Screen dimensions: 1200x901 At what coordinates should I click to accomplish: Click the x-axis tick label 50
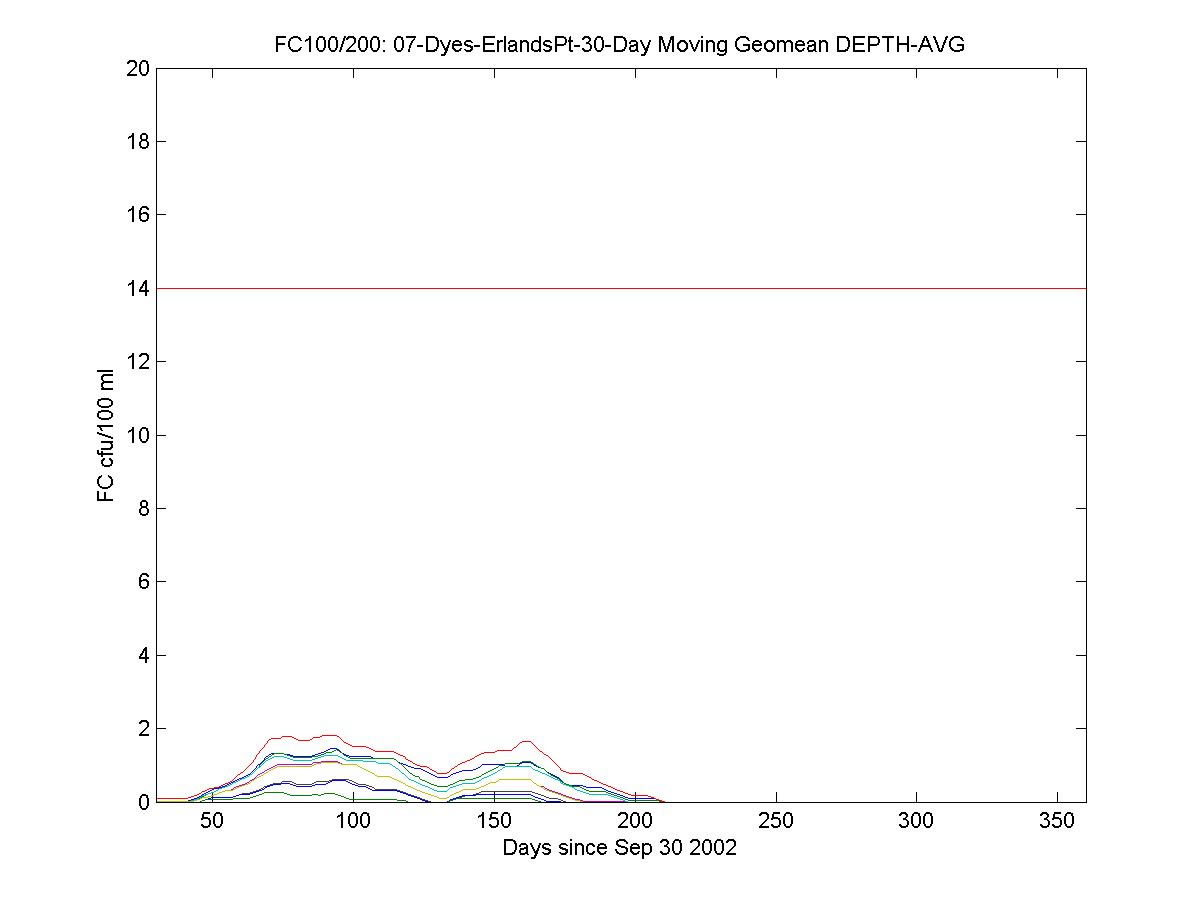(x=212, y=822)
